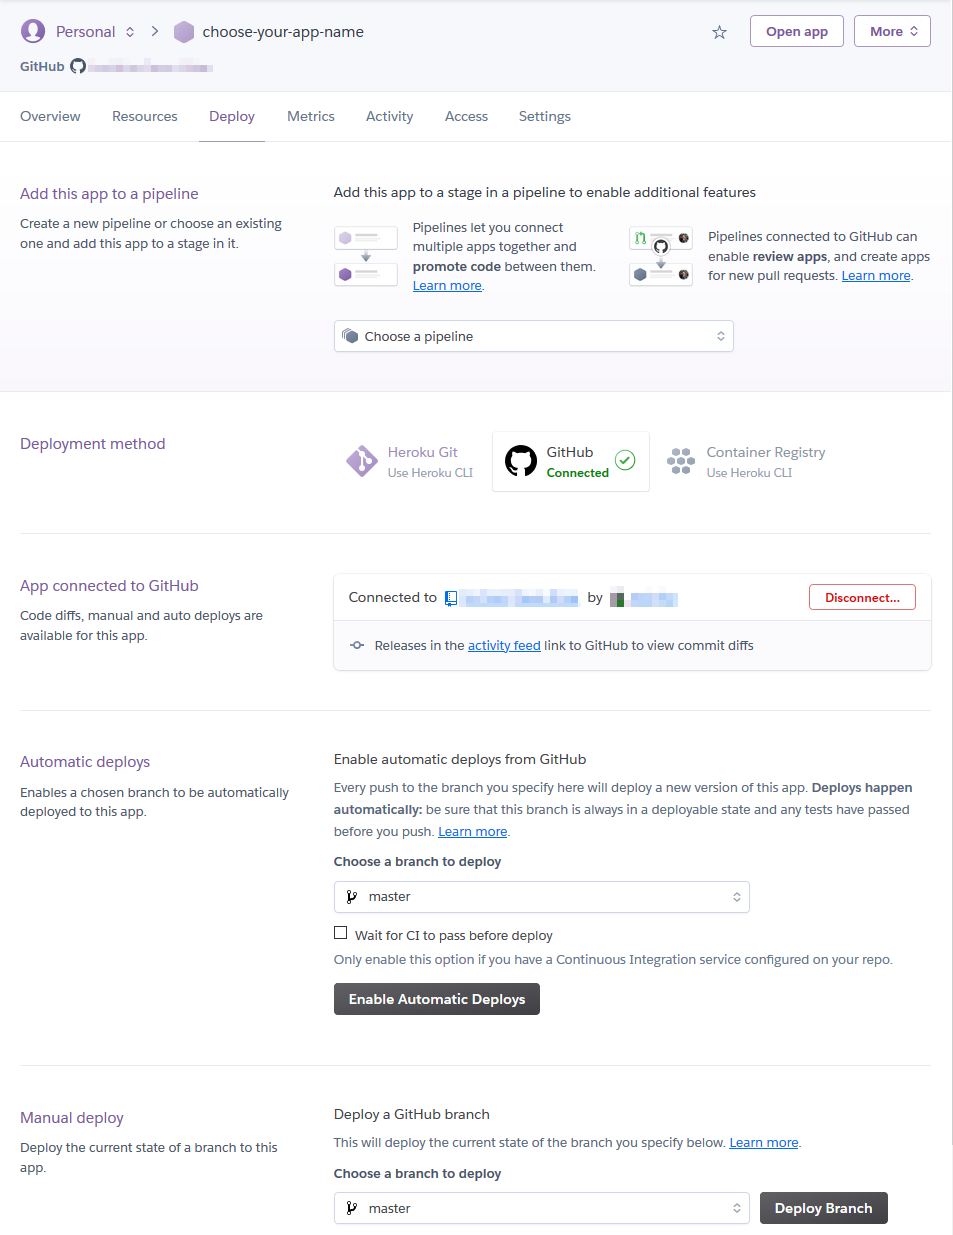Open the Choose a pipeline dropdown
Screen dimensions: 953x1235
tap(534, 336)
